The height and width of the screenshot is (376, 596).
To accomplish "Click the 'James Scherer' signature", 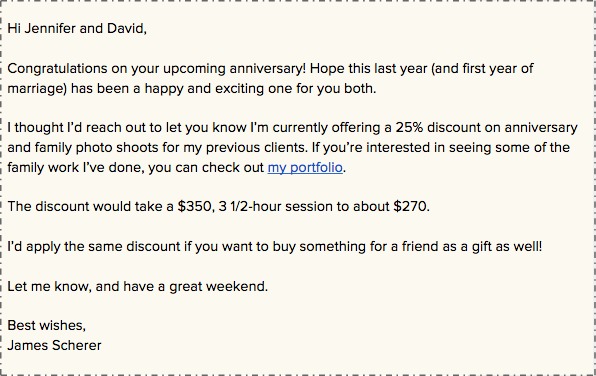I will coord(54,345).
